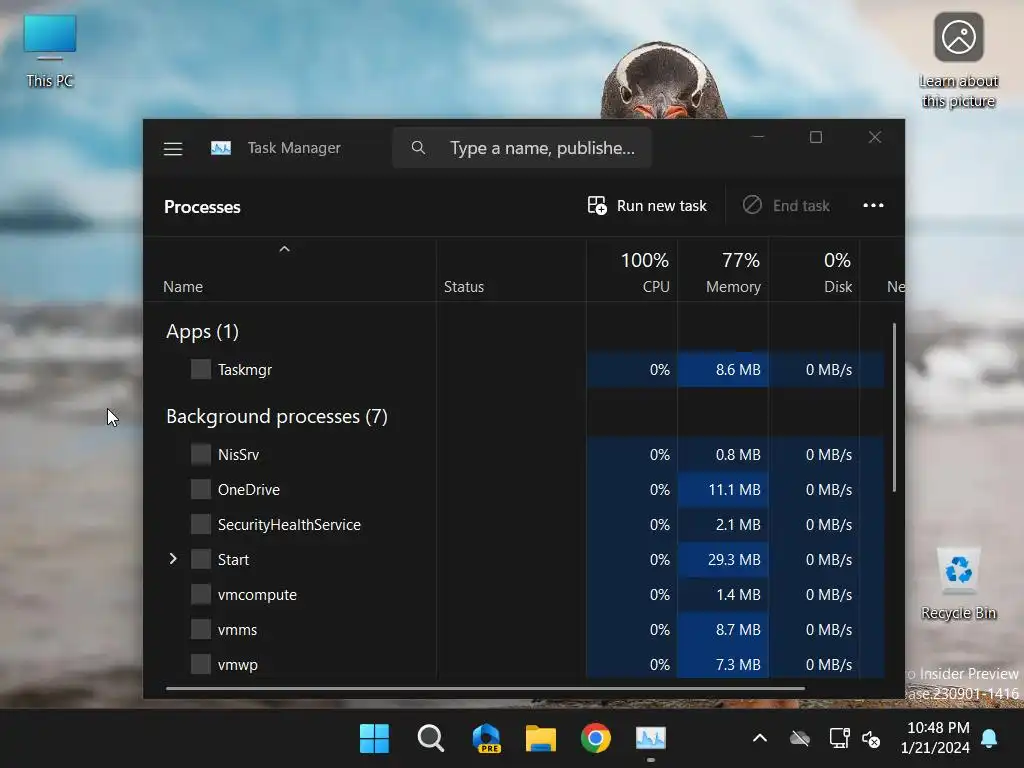The height and width of the screenshot is (768, 1024).
Task: Select the Taskmgr process name
Action: [x=245, y=370]
